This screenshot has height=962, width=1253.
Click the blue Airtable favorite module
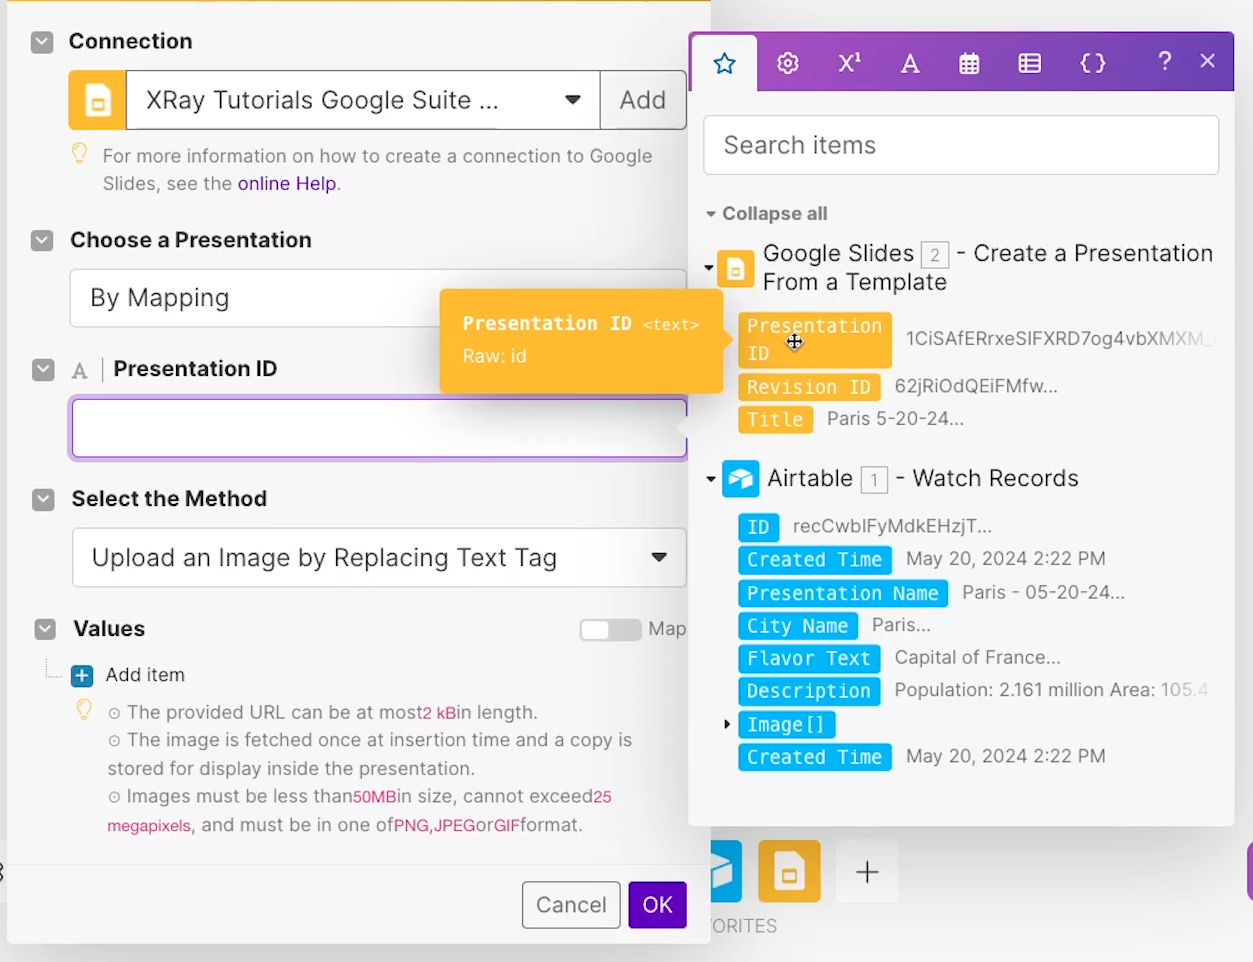point(727,872)
